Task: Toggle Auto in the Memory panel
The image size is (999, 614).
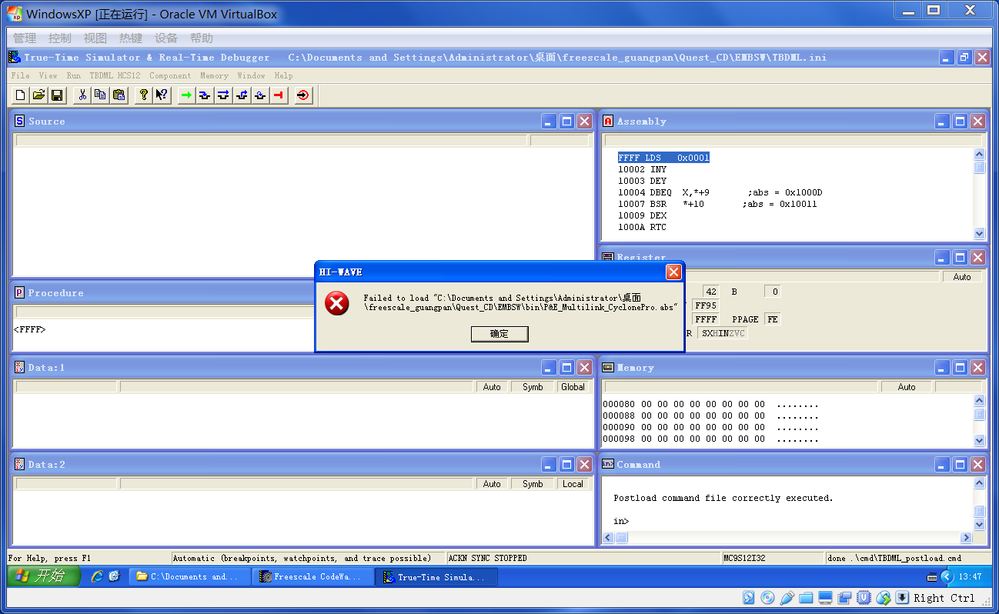Action: click(x=907, y=387)
